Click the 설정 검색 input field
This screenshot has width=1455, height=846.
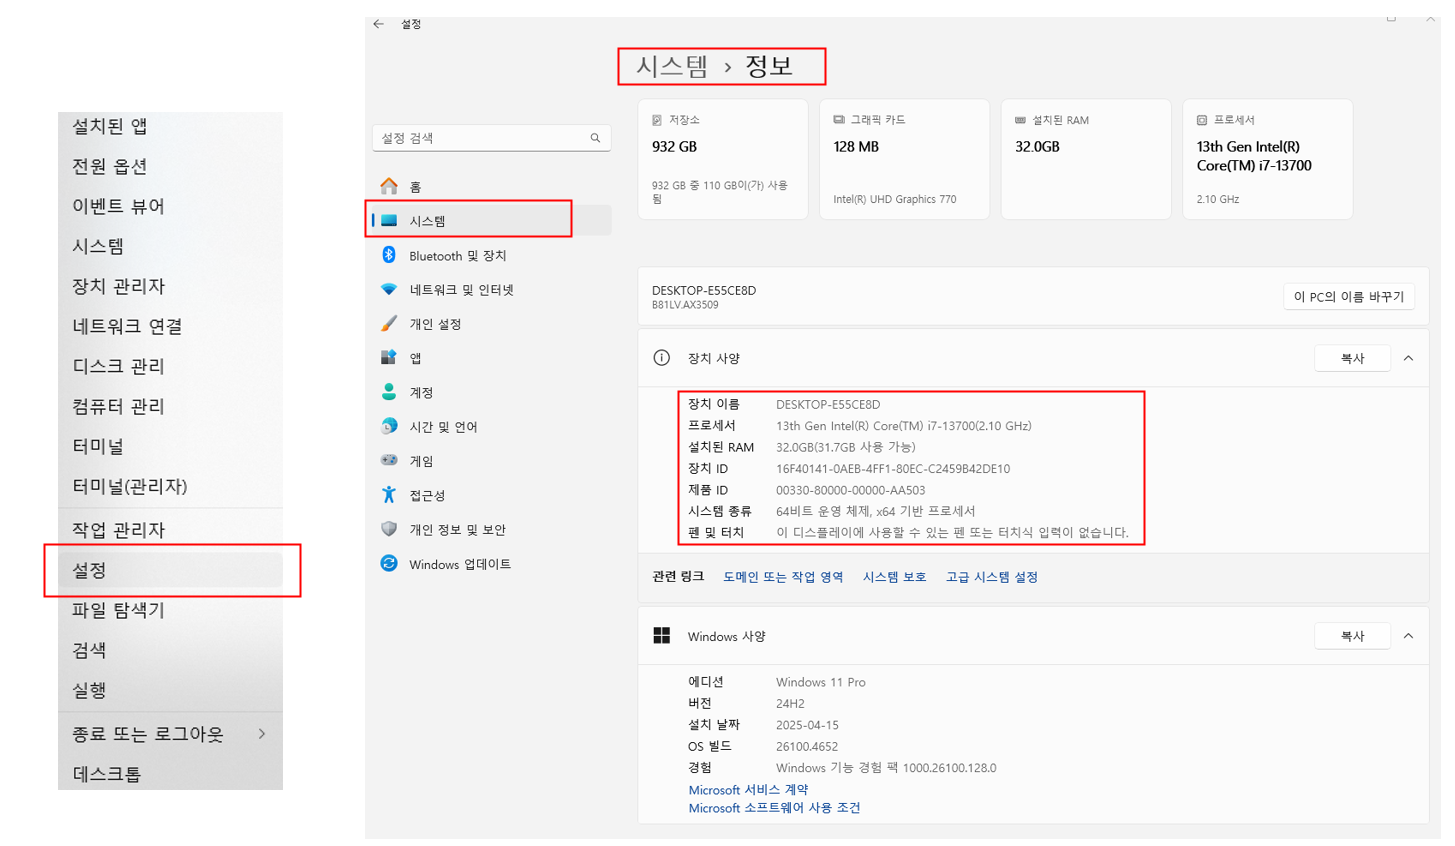[491, 138]
